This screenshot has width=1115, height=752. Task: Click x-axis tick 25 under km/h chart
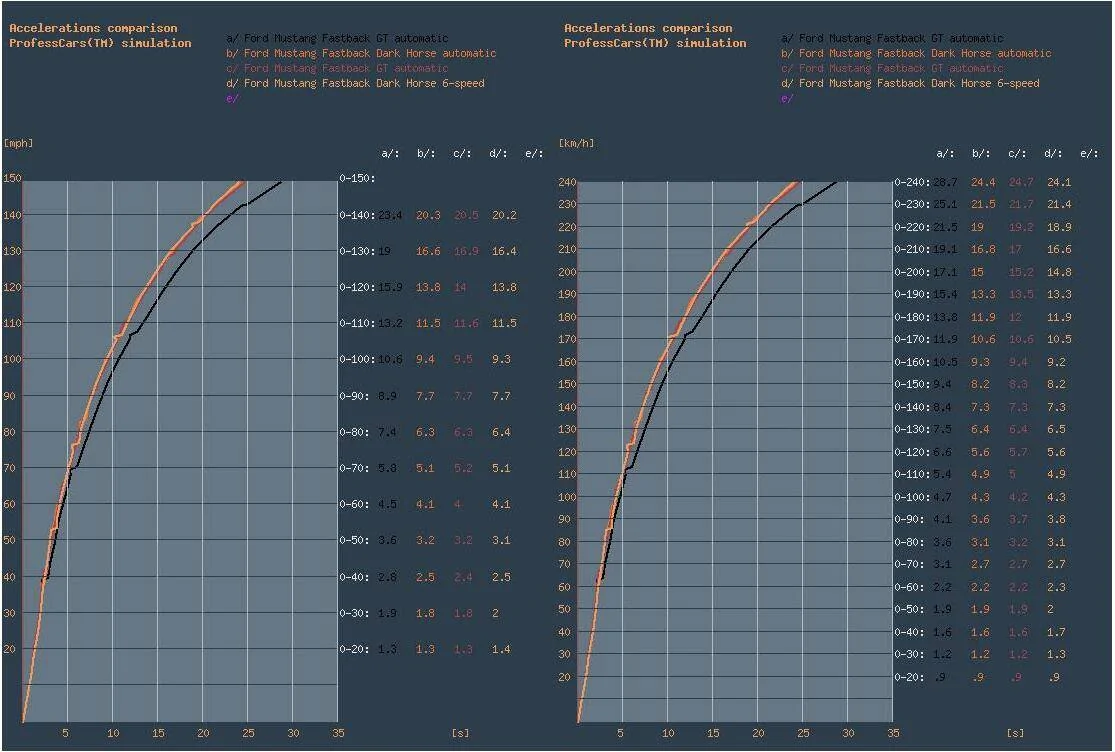click(x=803, y=732)
